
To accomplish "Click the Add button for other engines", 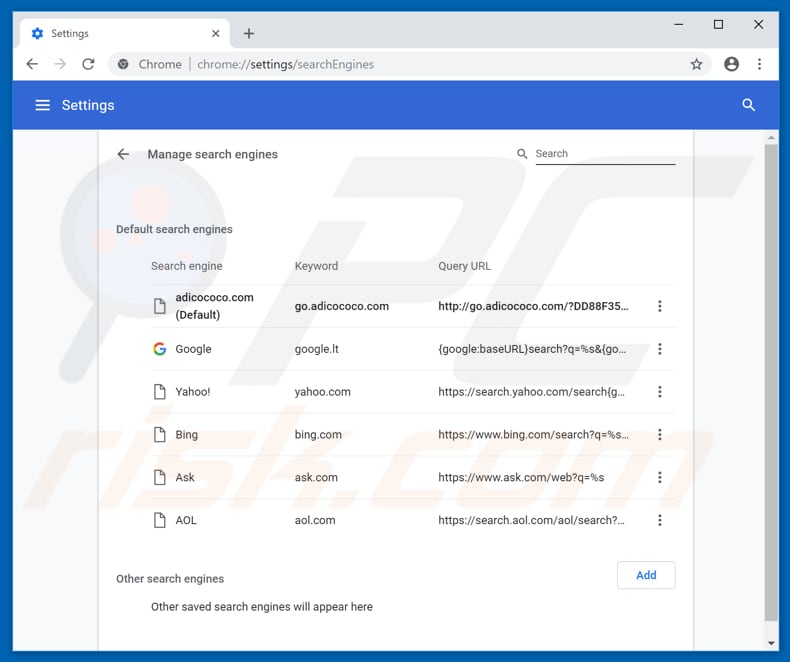I will 646,575.
